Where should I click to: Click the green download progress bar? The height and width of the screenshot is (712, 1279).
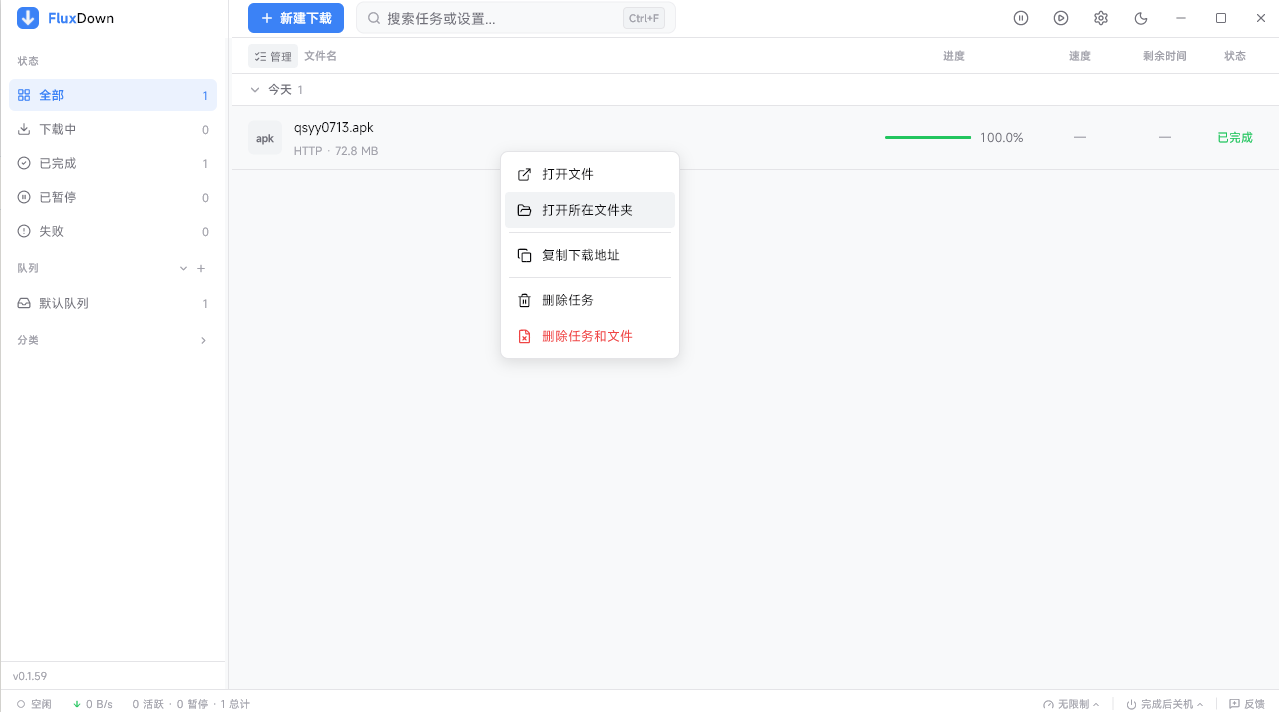[928, 137]
